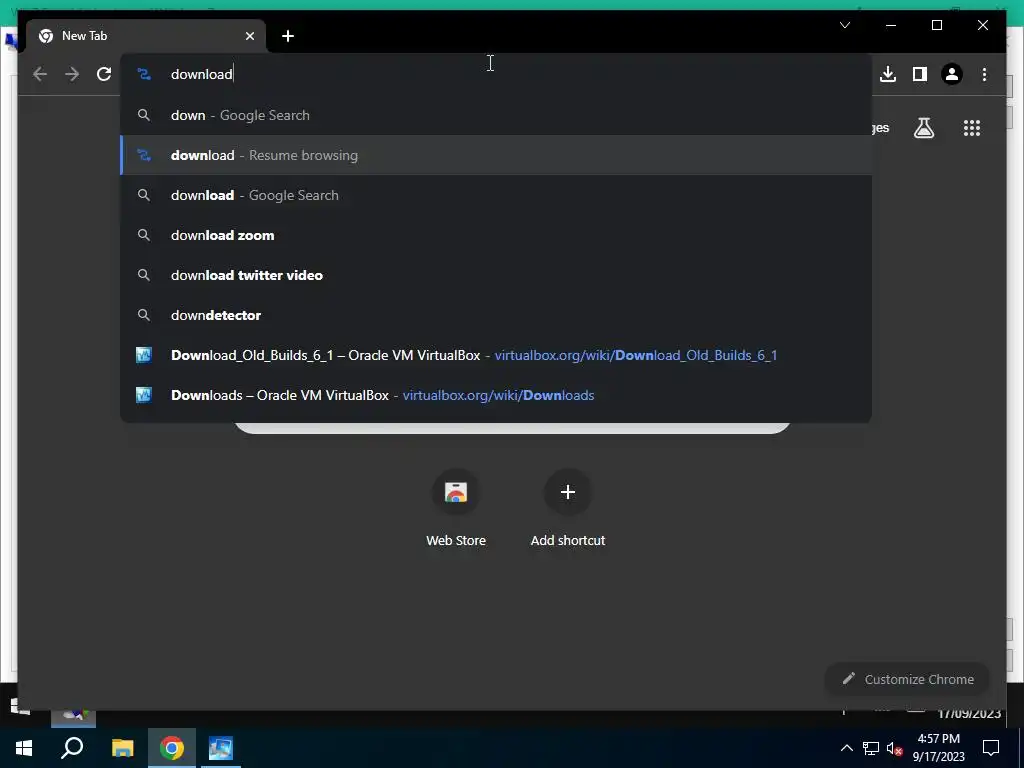This screenshot has width=1024, height=768.
Task: Pick the 'download twitter video' suggestion
Action: point(496,275)
